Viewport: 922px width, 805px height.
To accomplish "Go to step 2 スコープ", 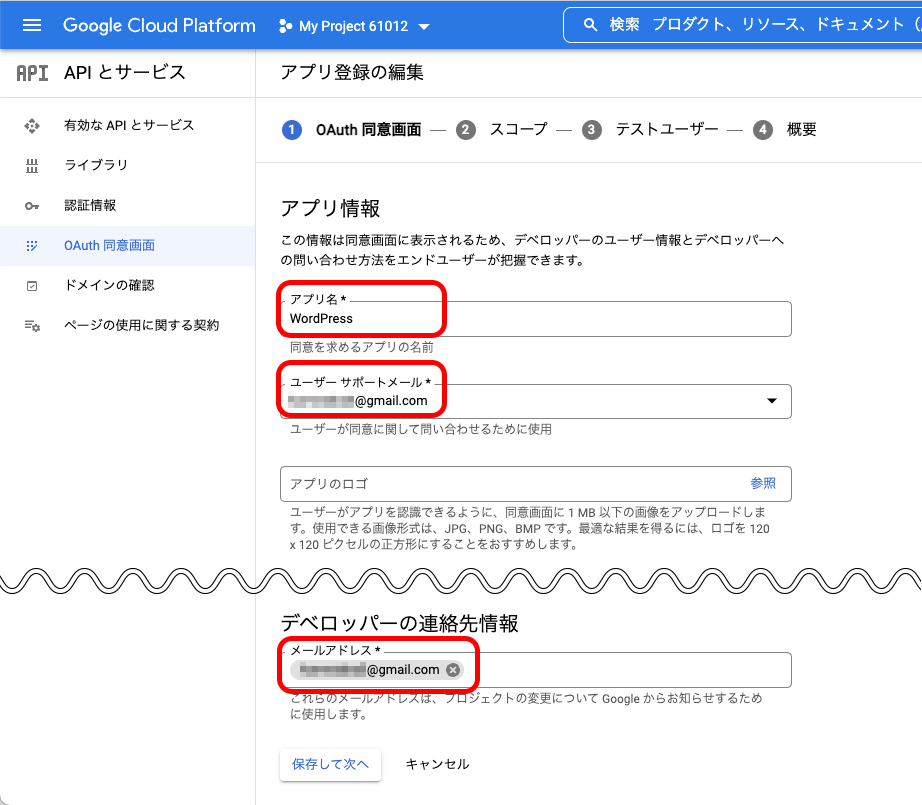I will [506, 129].
